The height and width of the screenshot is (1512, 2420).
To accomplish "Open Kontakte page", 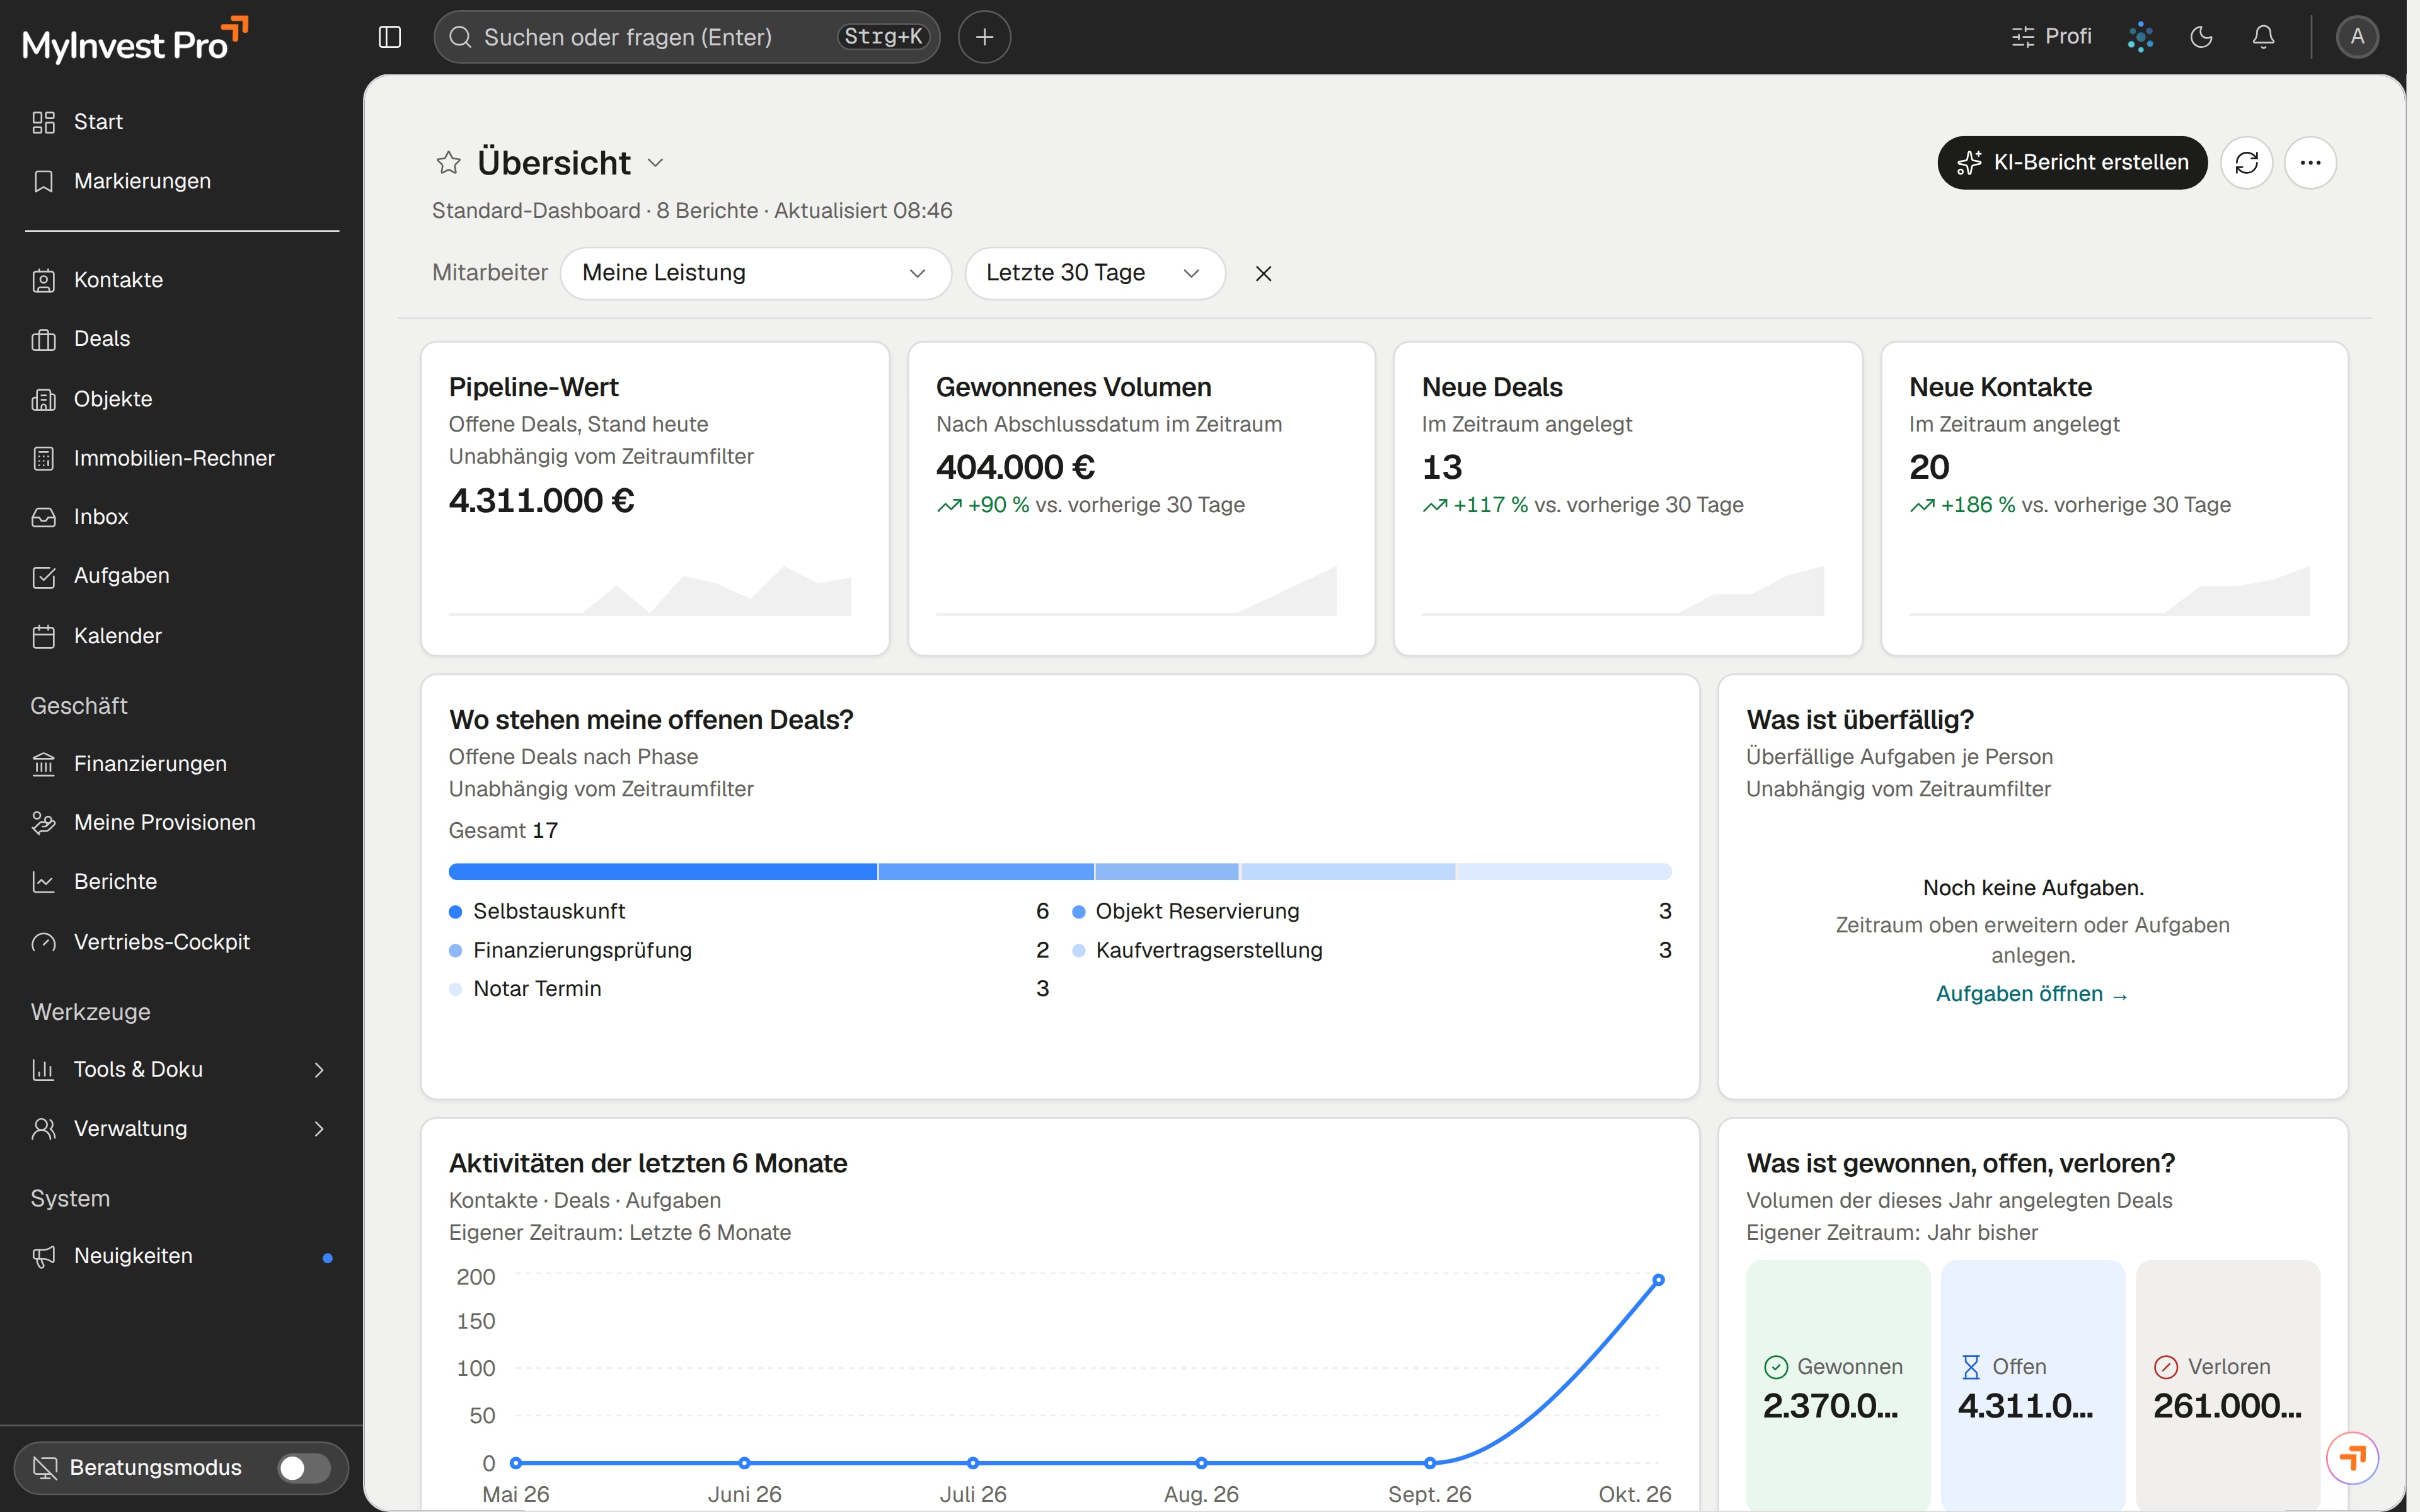I will pos(181,280).
